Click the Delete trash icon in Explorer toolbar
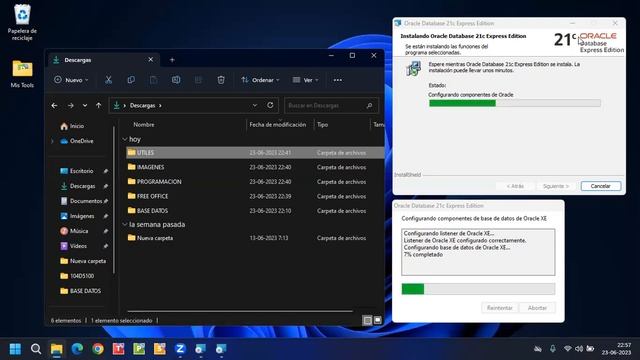Viewport: 640px width, 360px height. (x=221, y=80)
